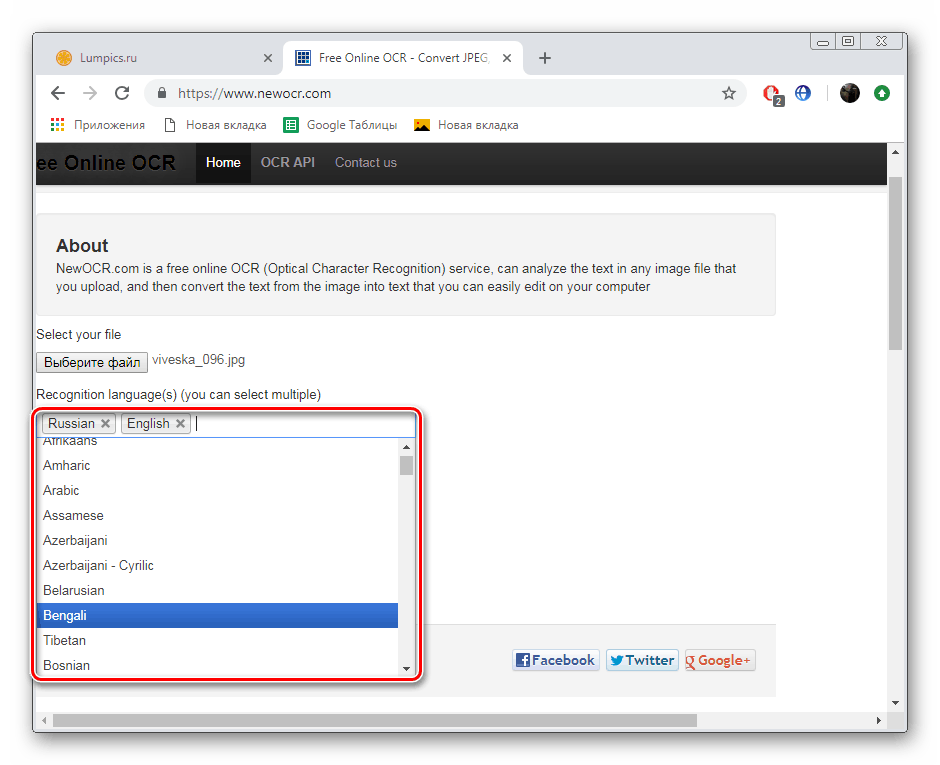Share on Google+

coord(719,660)
